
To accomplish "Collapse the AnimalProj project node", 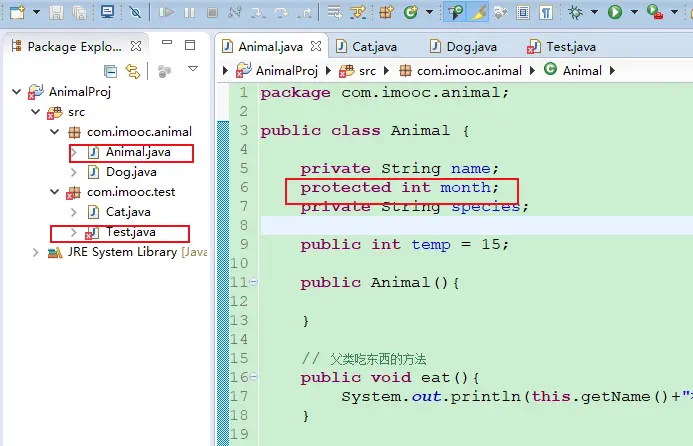I will pos(17,91).
